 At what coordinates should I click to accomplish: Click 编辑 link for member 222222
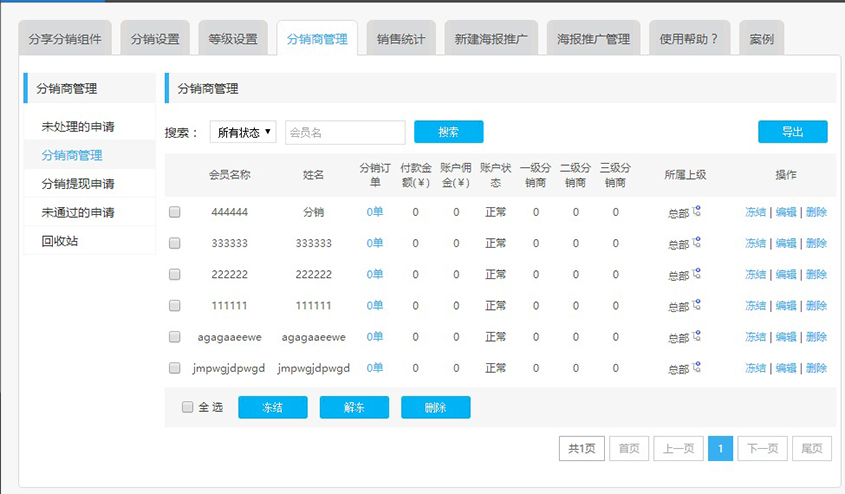coord(786,274)
